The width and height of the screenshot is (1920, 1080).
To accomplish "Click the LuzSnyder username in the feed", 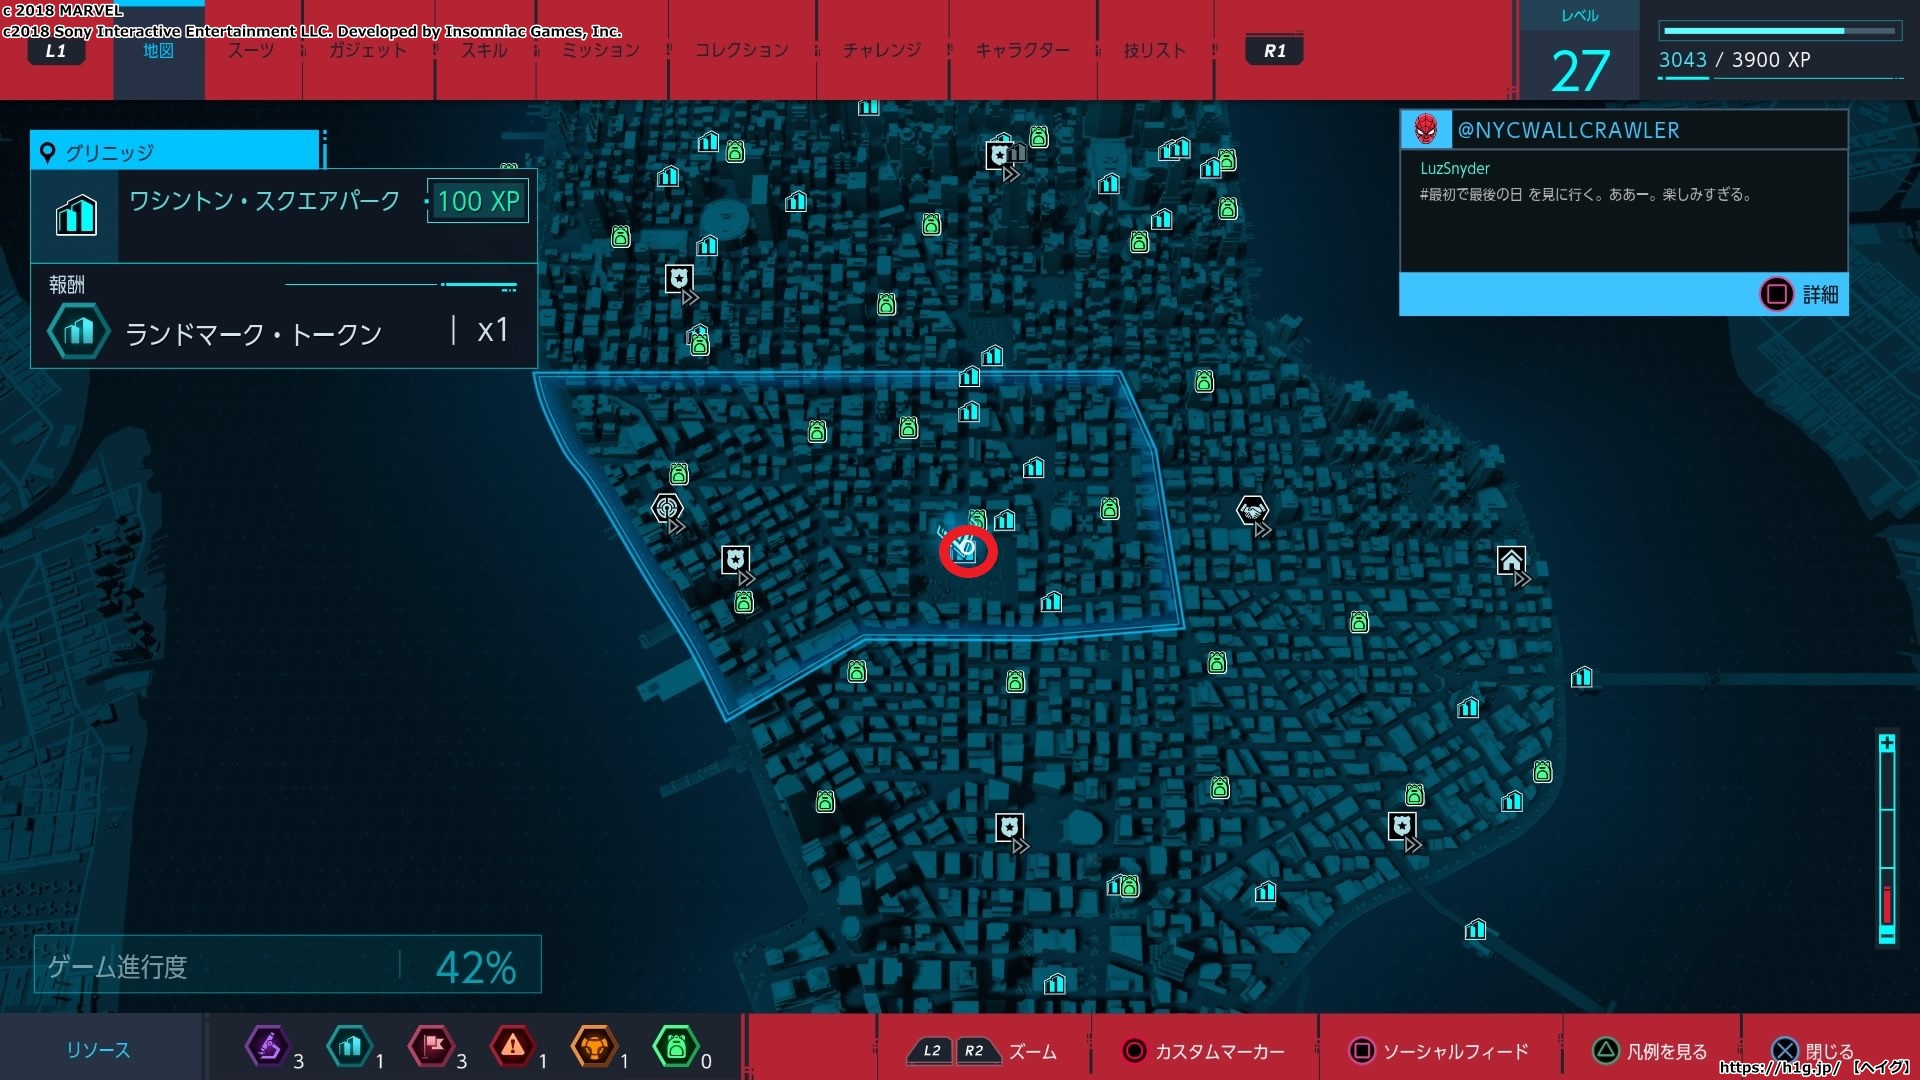I will pos(1455,168).
